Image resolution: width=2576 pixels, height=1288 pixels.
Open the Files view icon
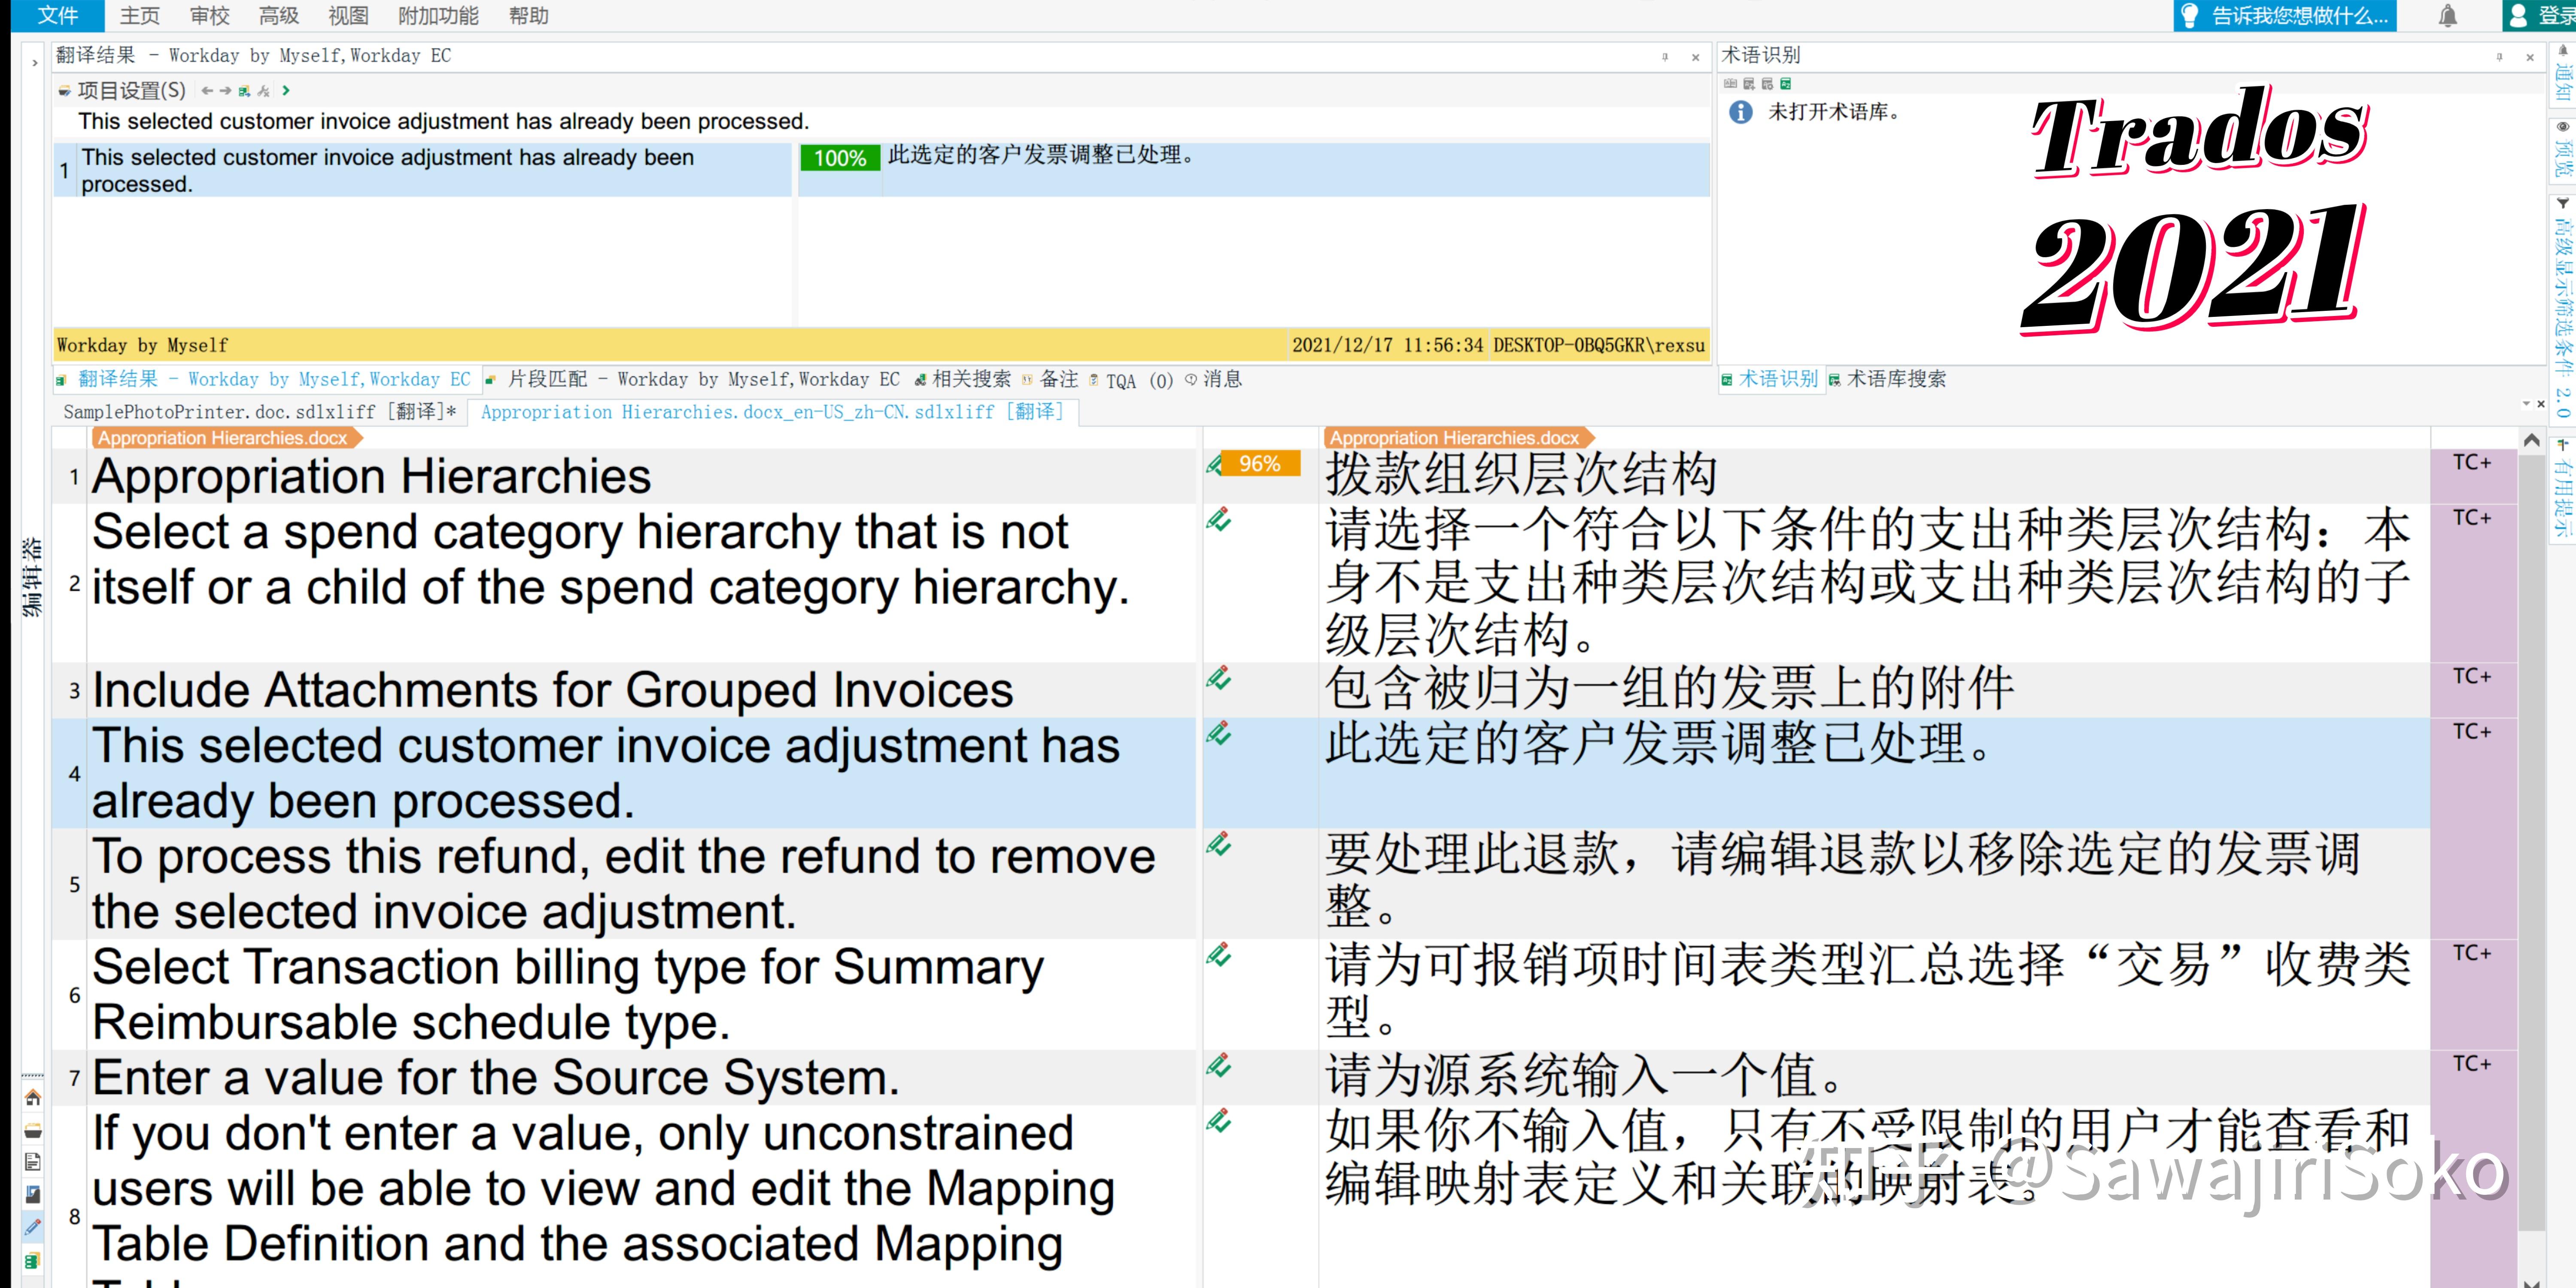(32, 1162)
